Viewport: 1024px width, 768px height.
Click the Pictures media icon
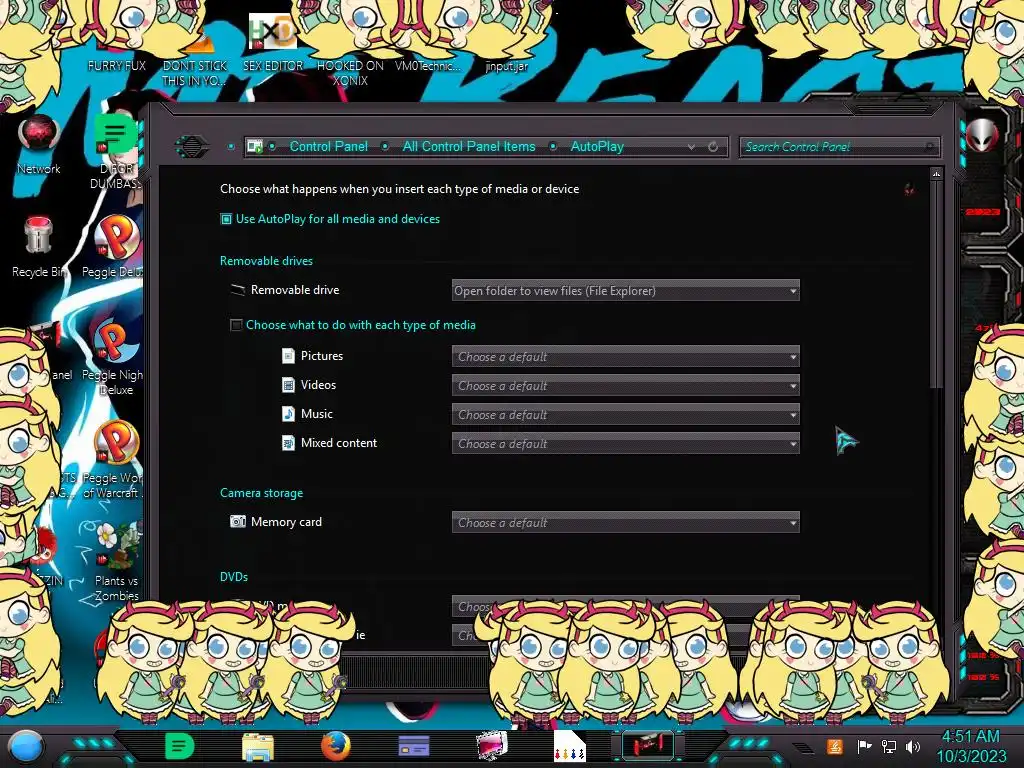pyautogui.click(x=288, y=356)
